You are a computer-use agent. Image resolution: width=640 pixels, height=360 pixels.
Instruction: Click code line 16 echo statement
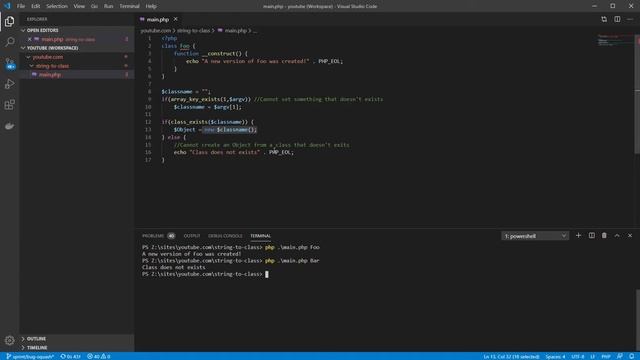pyautogui.click(x=233, y=152)
